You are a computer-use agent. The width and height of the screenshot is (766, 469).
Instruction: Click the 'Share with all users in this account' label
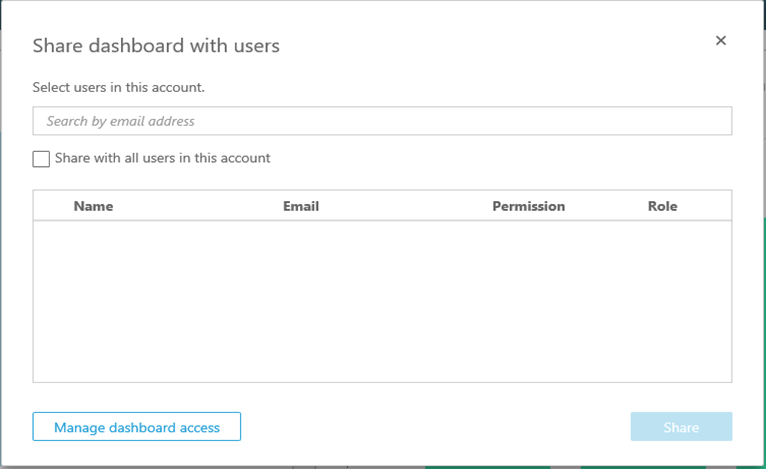pyautogui.click(x=162, y=158)
